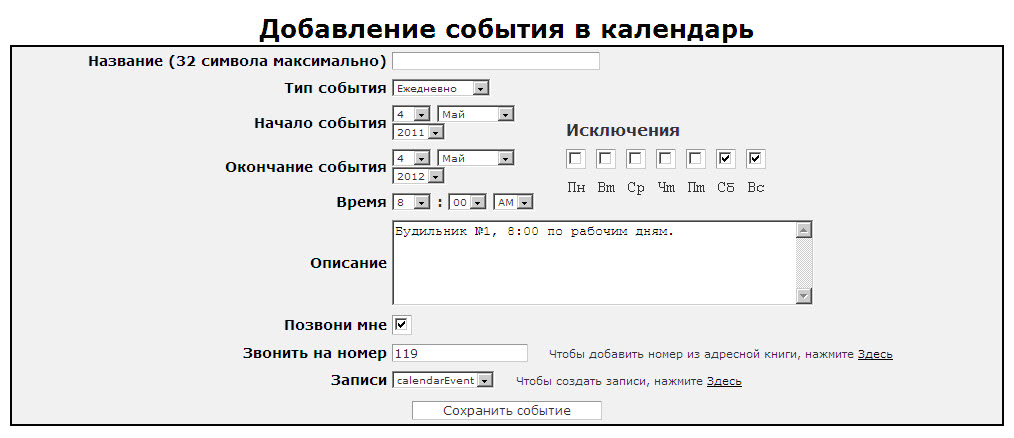Click the 'Сб' day label
Image resolution: width=1014 pixels, height=438 pixels.
pyautogui.click(x=726, y=188)
